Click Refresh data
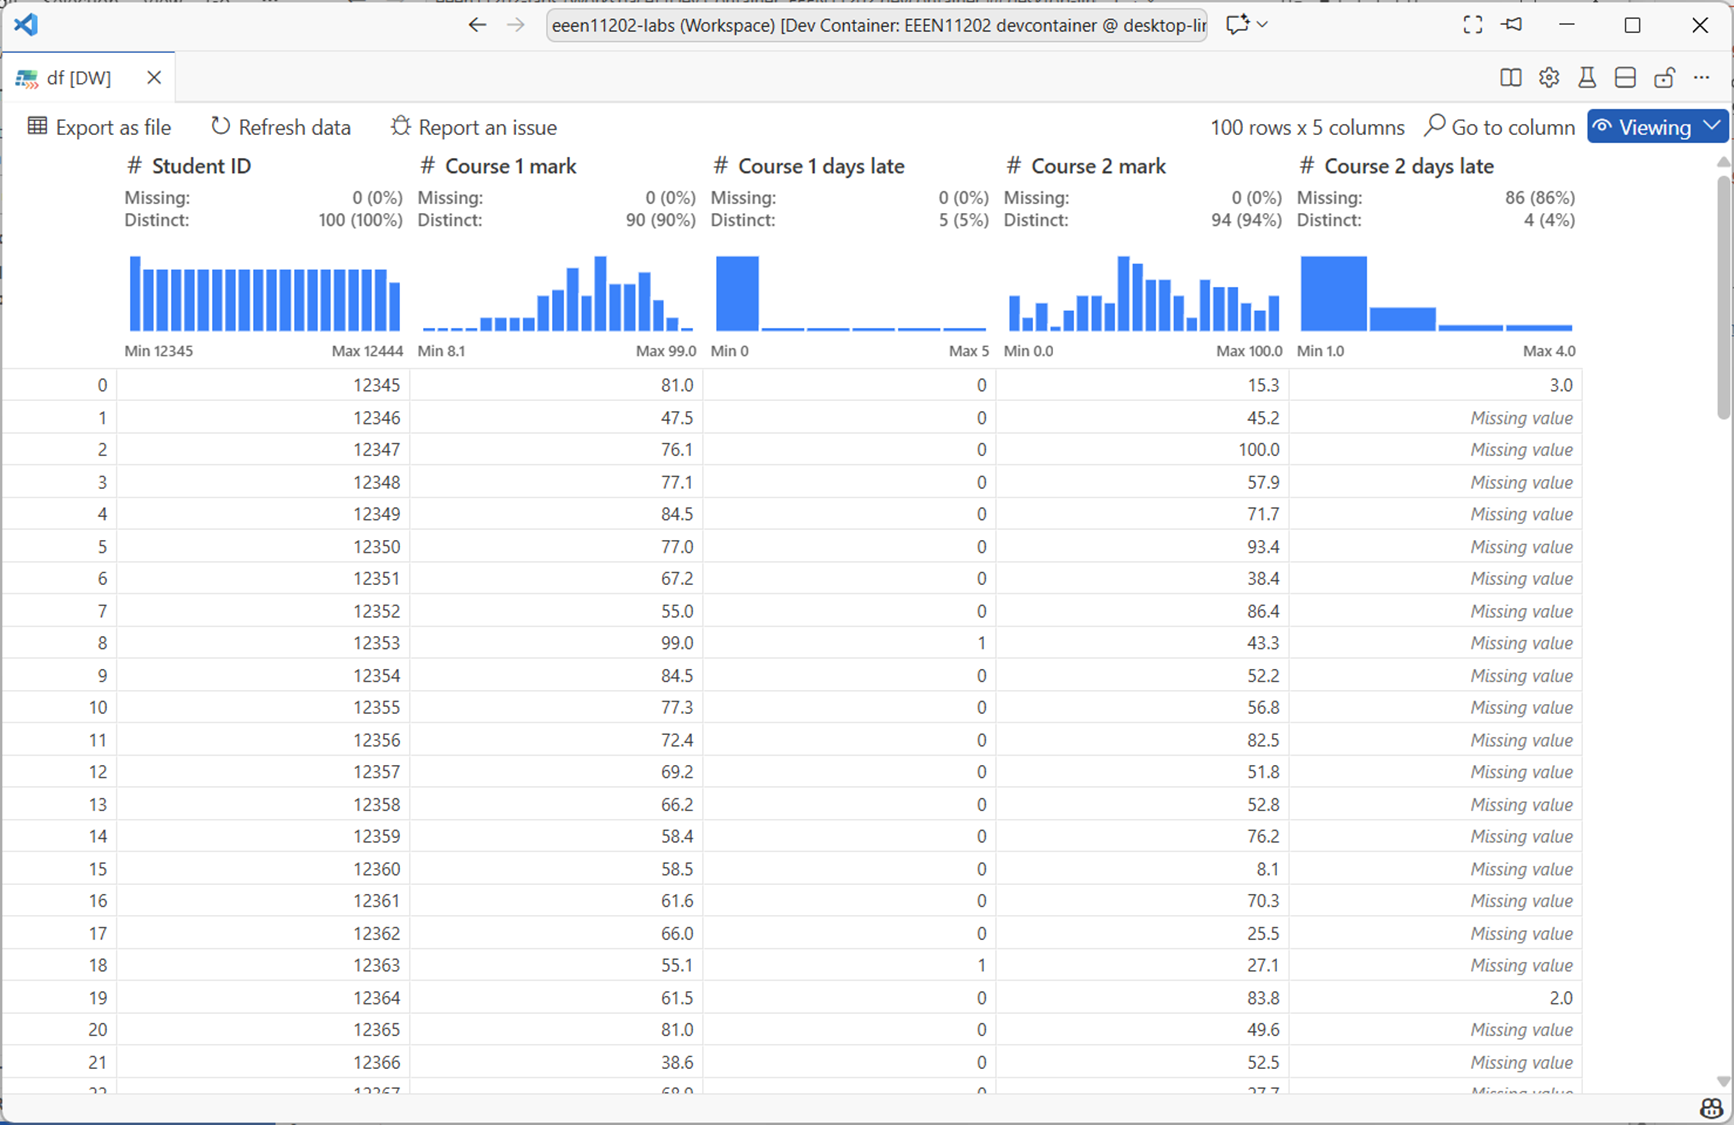Viewport: 1734px width, 1125px height. [x=281, y=127]
